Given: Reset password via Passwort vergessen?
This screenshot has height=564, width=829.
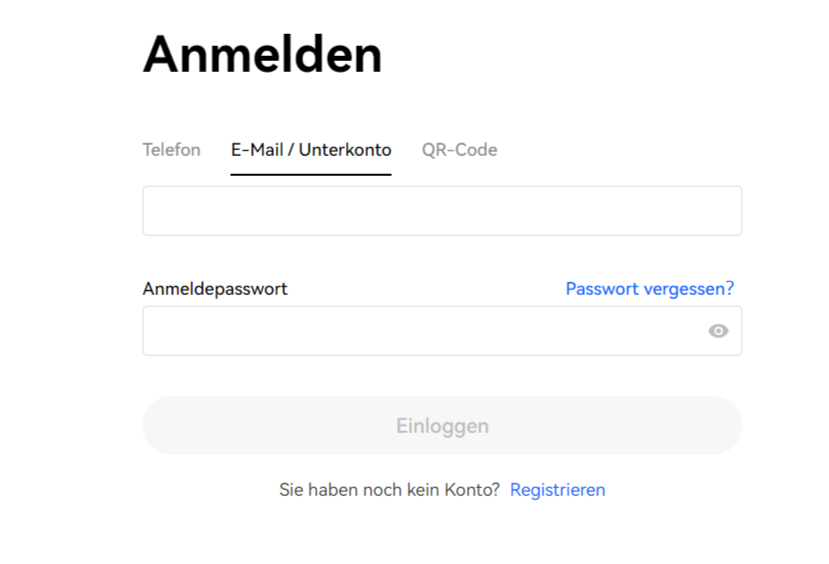Looking at the screenshot, I should click(649, 289).
